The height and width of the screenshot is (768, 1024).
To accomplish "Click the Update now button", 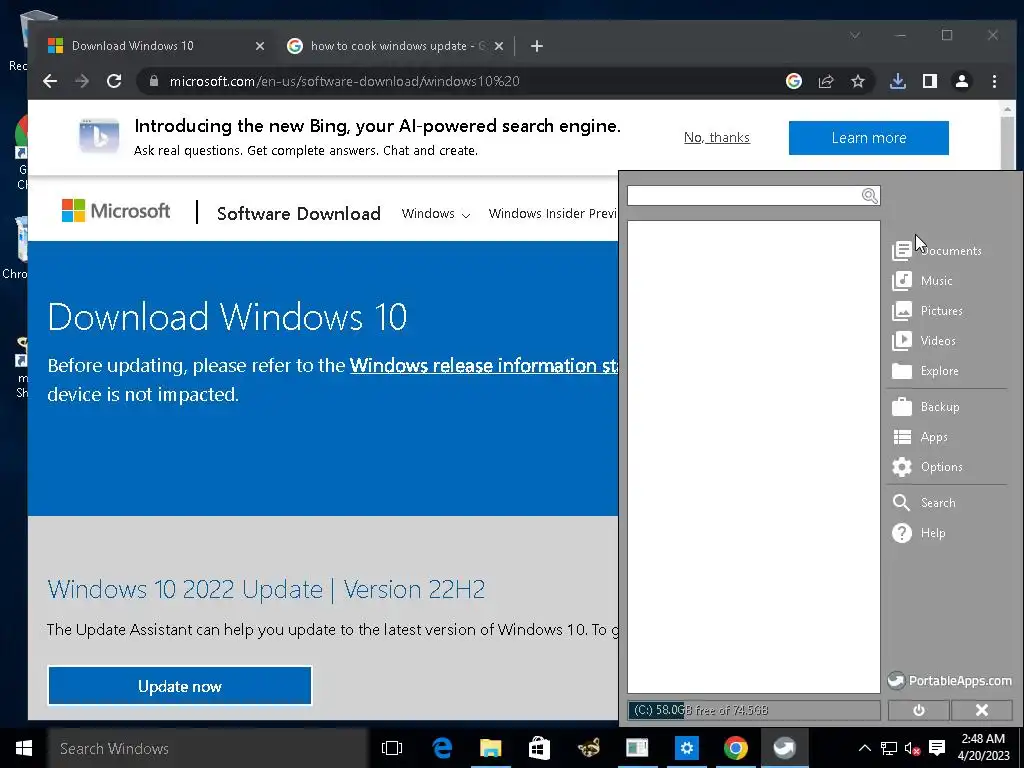I will [x=180, y=686].
